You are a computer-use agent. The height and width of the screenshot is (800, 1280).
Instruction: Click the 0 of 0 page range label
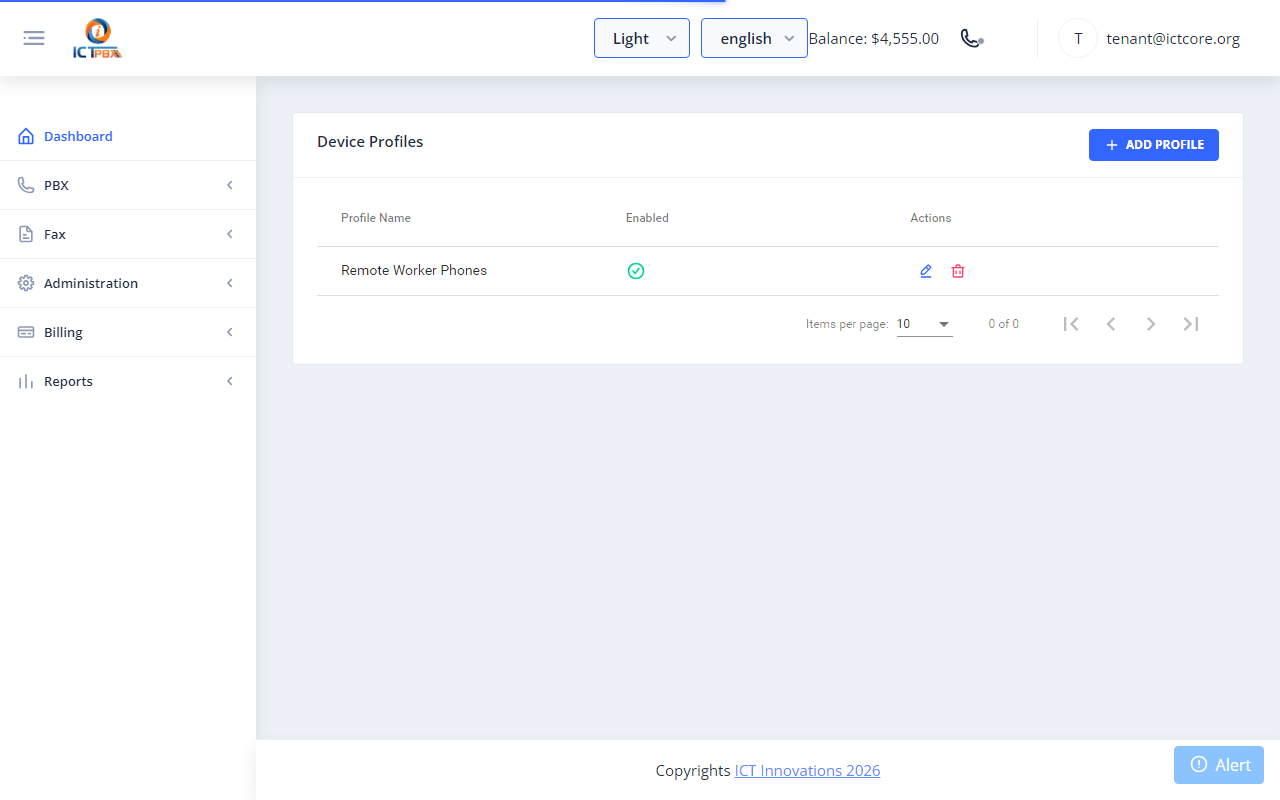(x=1004, y=324)
